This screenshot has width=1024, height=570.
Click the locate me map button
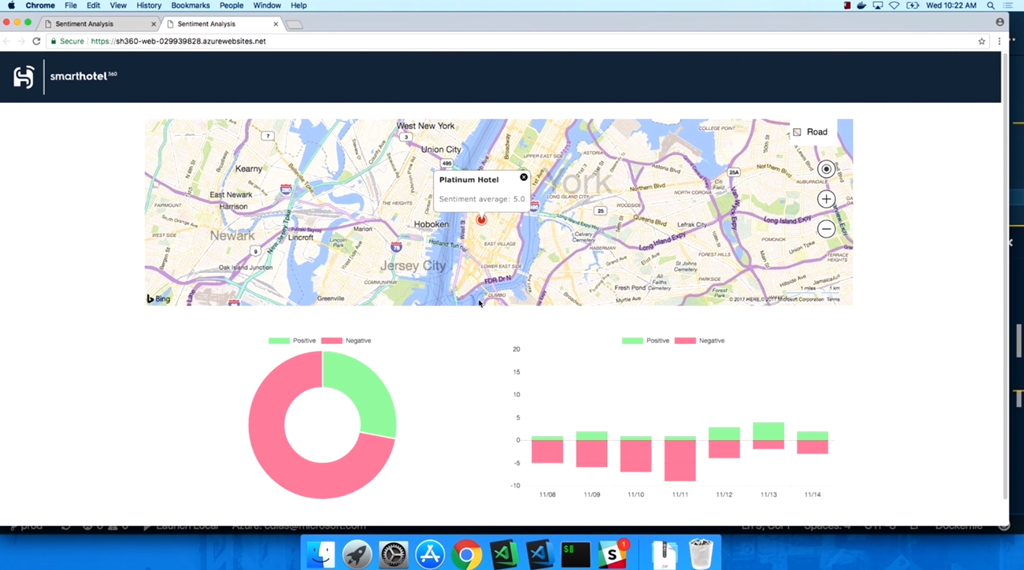pos(826,169)
